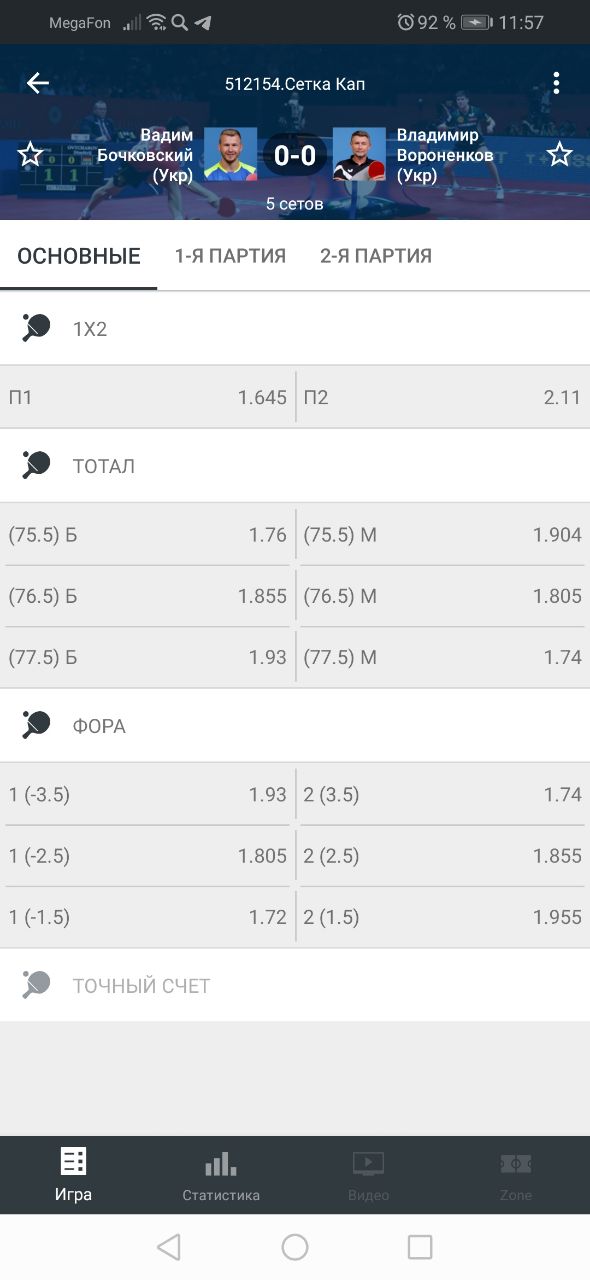Image resolution: width=590 pixels, height=1280 pixels.
Task: Open the three-dot overflow menu
Action: [556, 84]
